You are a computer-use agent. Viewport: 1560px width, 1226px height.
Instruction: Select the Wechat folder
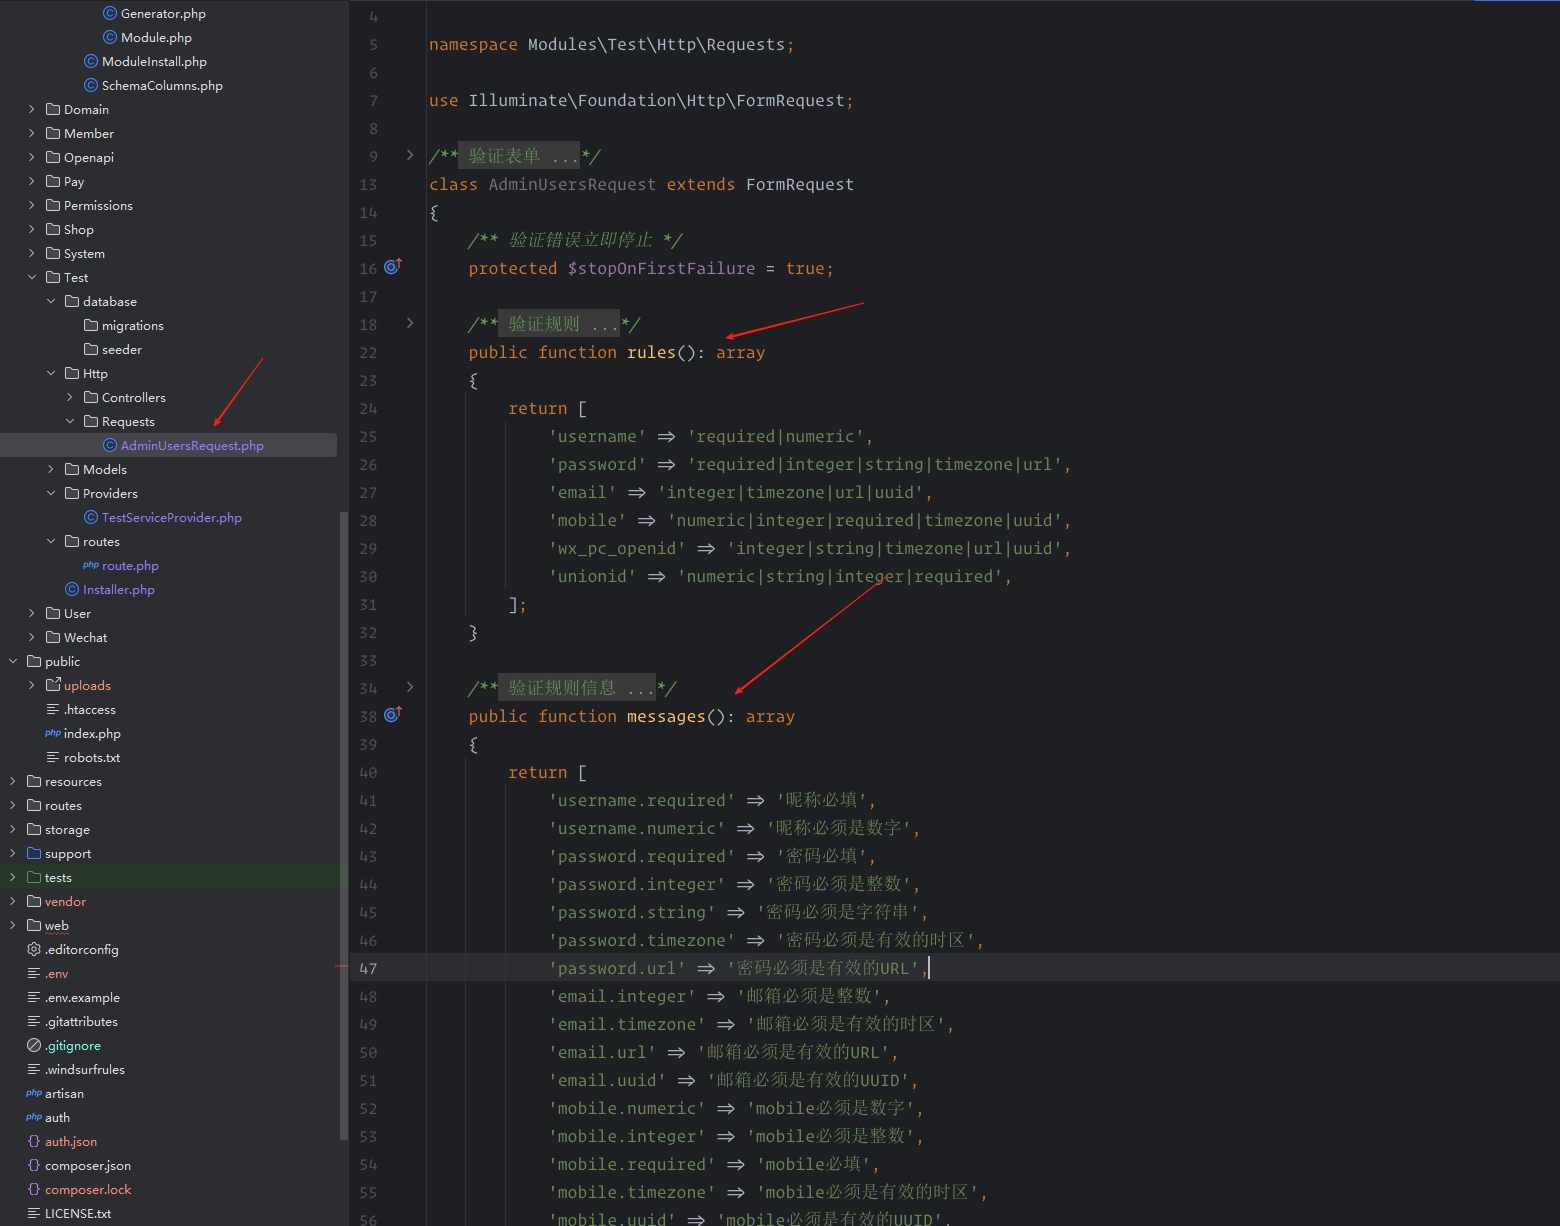coord(85,637)
